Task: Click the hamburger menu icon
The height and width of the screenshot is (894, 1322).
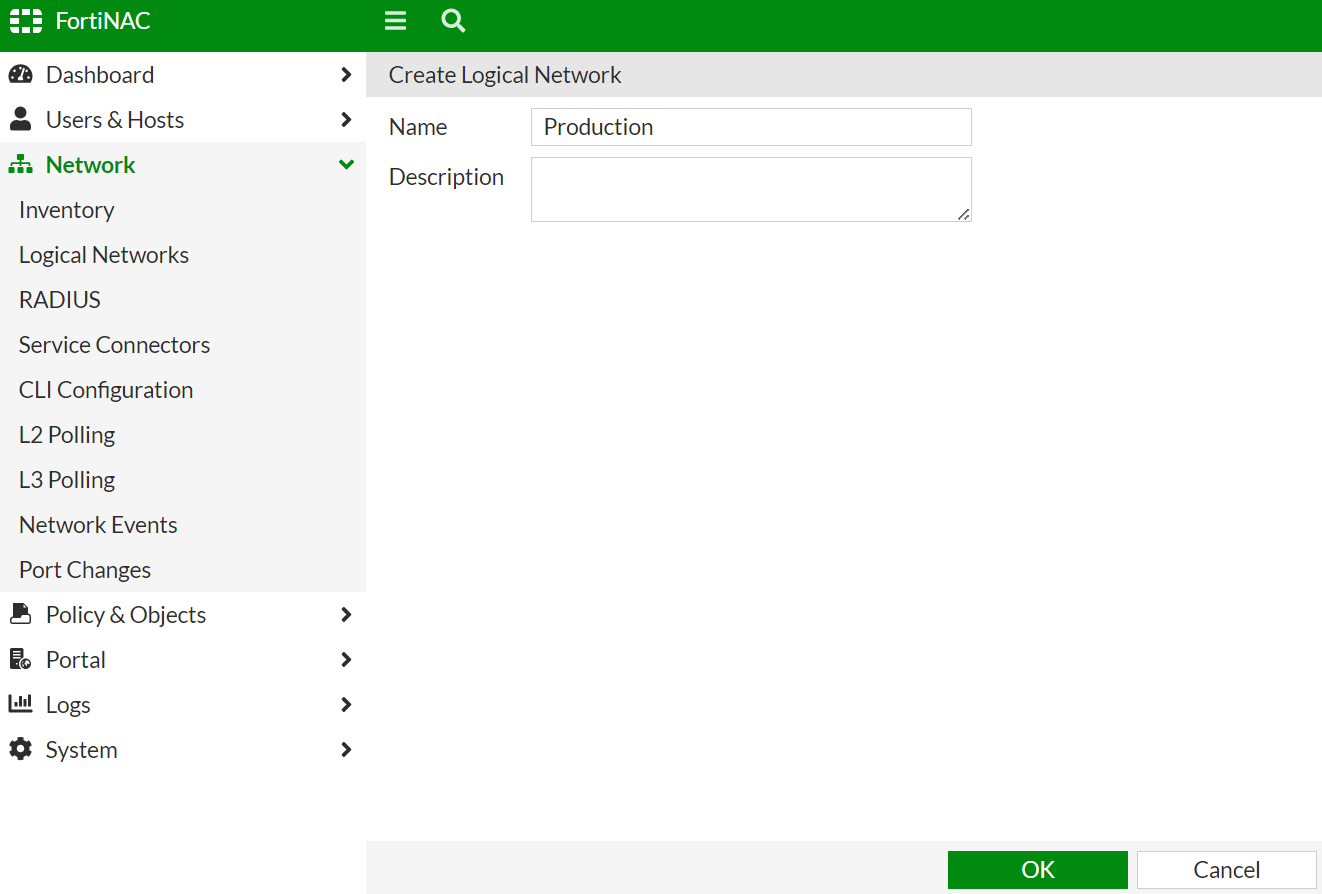Action: (x=395, y=20)
